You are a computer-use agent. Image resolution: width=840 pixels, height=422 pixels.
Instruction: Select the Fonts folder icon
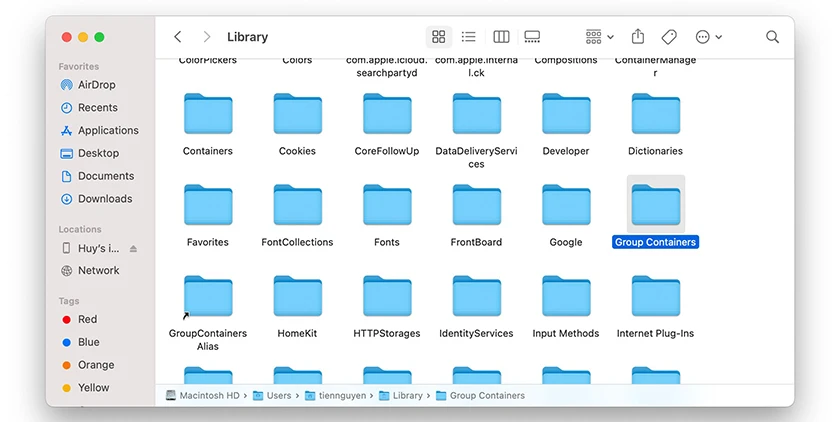pos(387,205)
